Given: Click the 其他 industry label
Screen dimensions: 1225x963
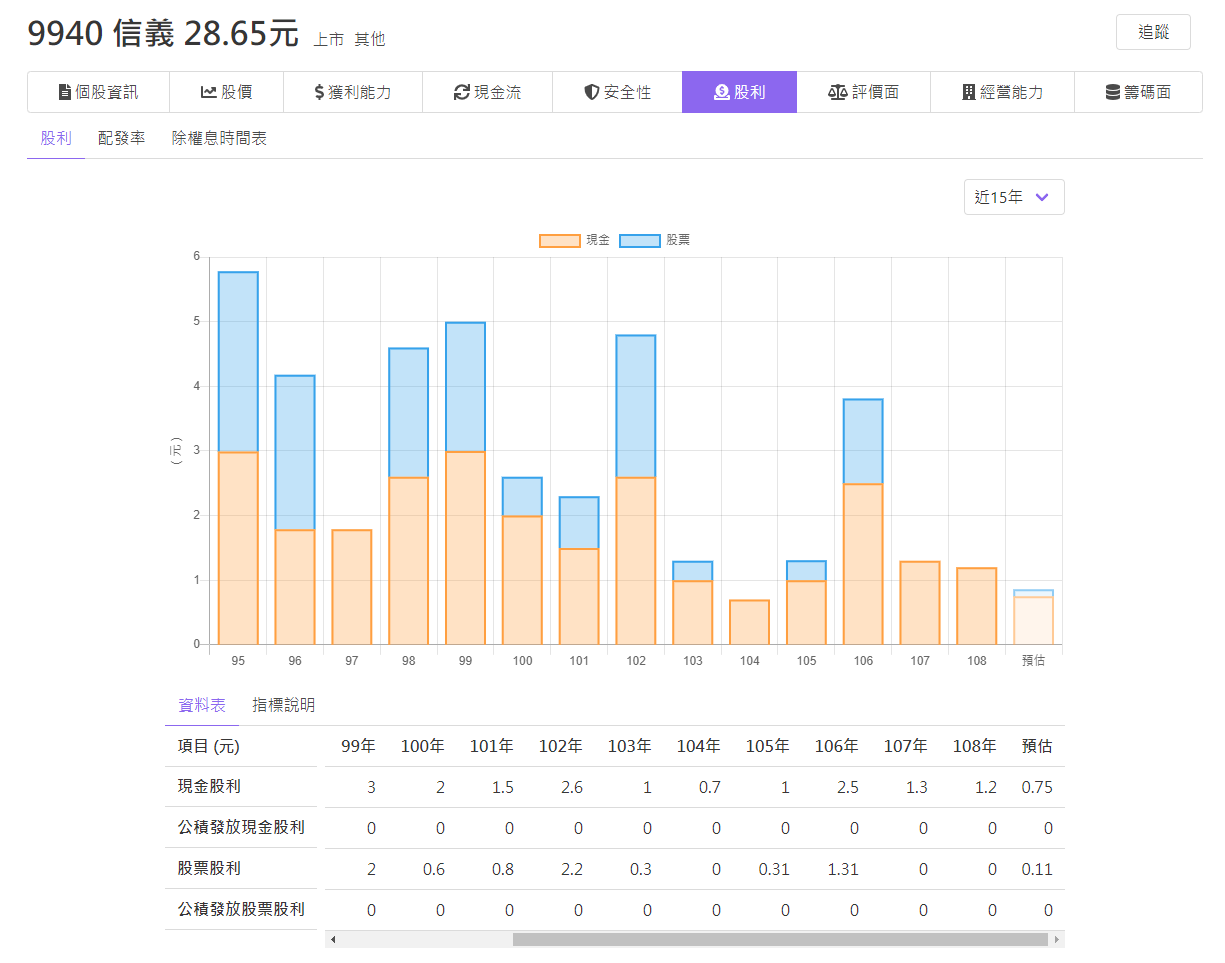Looking at the screenshot, I should click(370, 39).
